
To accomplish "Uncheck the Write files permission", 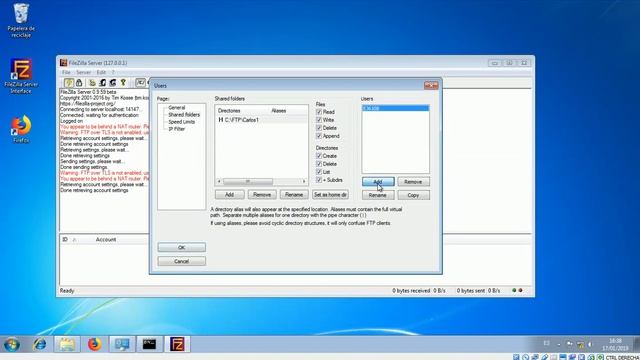I will [319, 120].
